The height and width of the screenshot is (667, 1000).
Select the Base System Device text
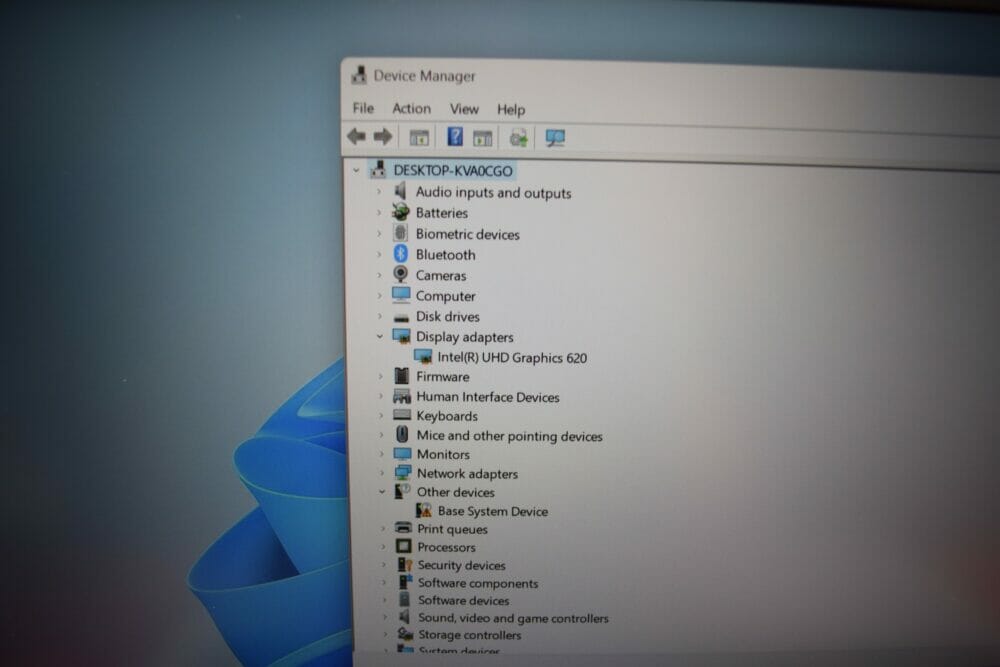pos(493,511)
